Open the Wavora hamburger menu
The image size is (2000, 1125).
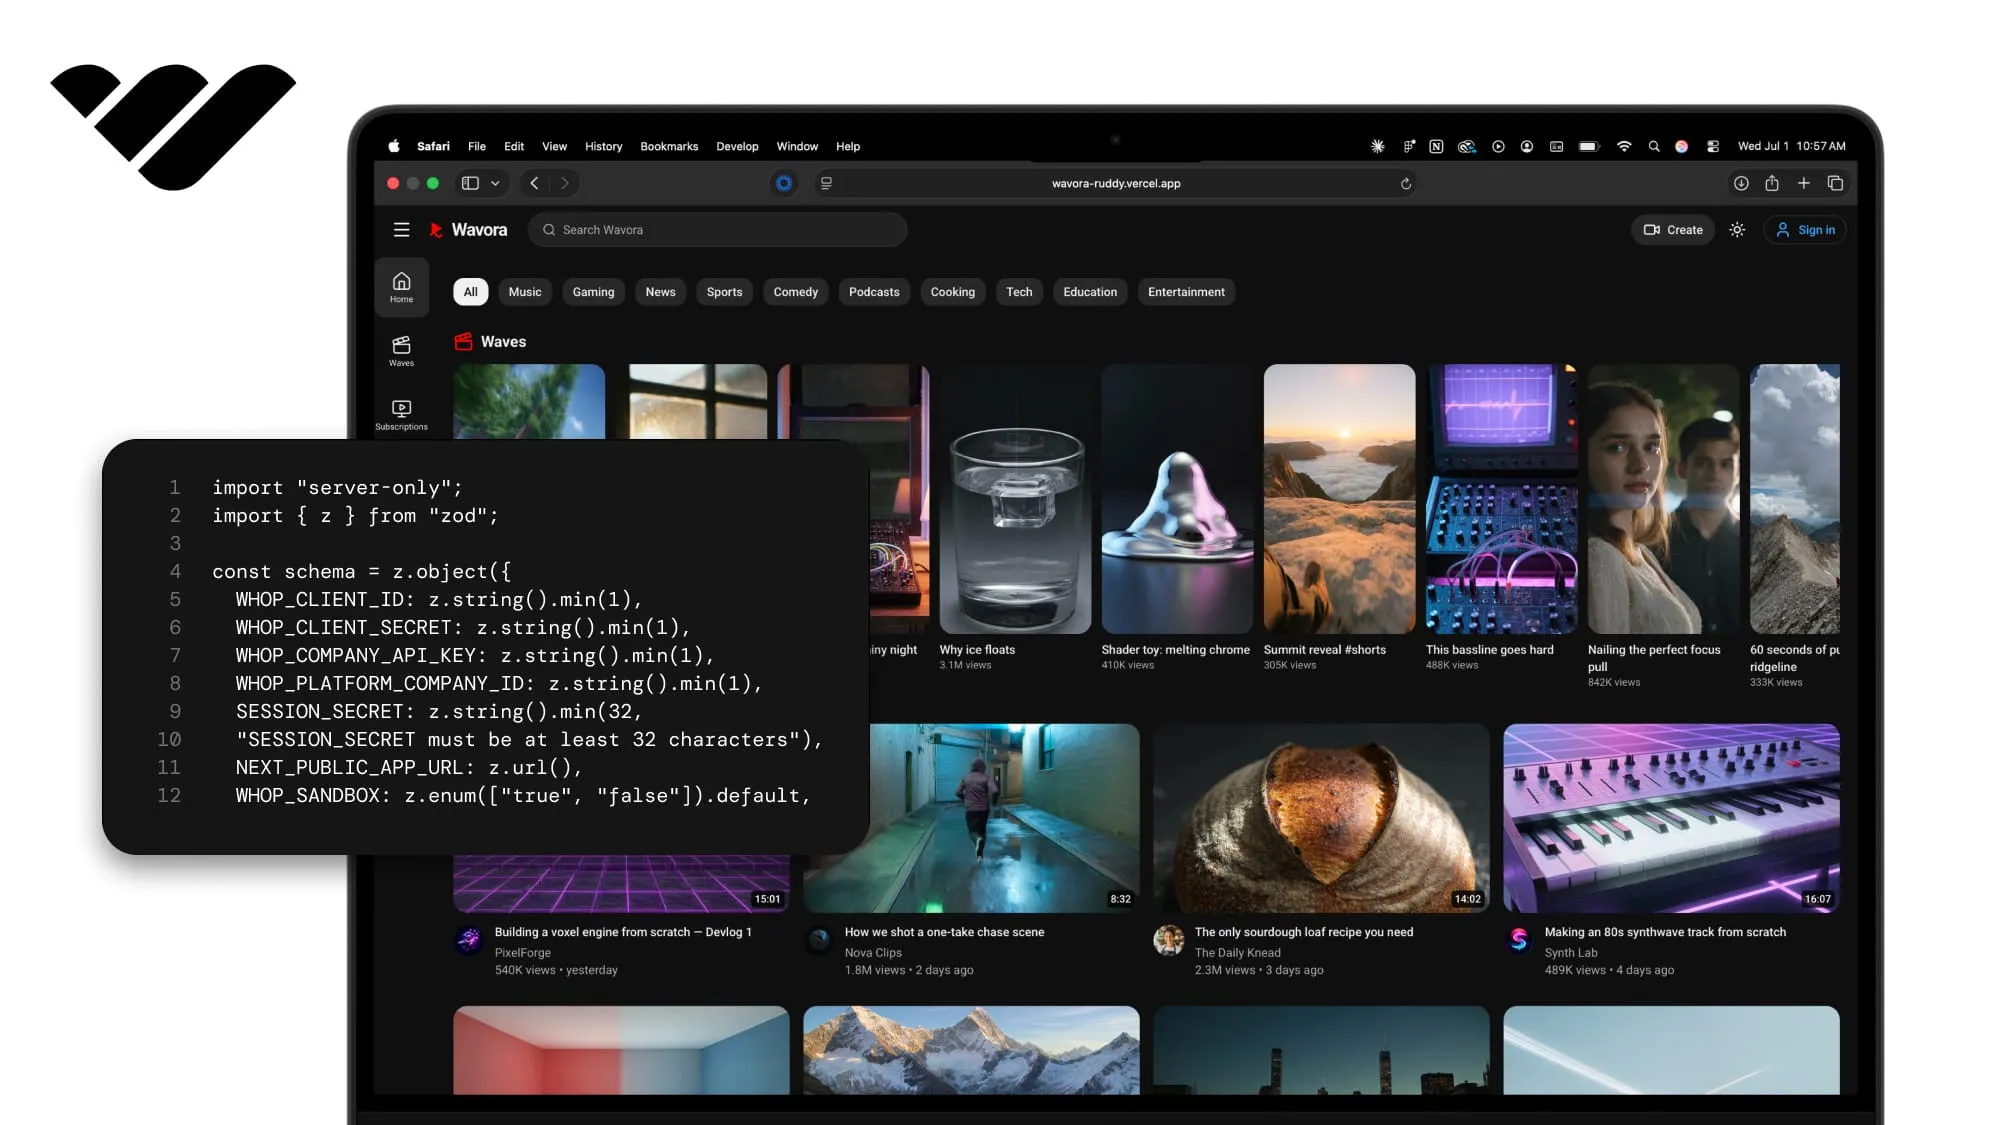(x=401, y=230)
